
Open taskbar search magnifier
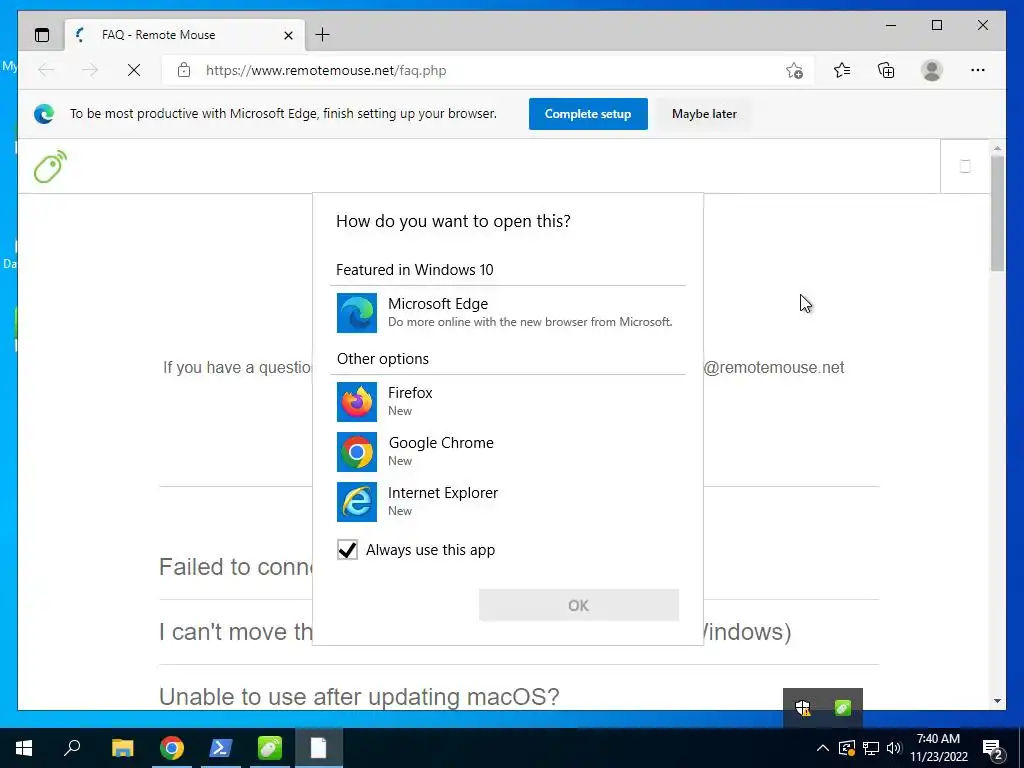coord(72,748)
